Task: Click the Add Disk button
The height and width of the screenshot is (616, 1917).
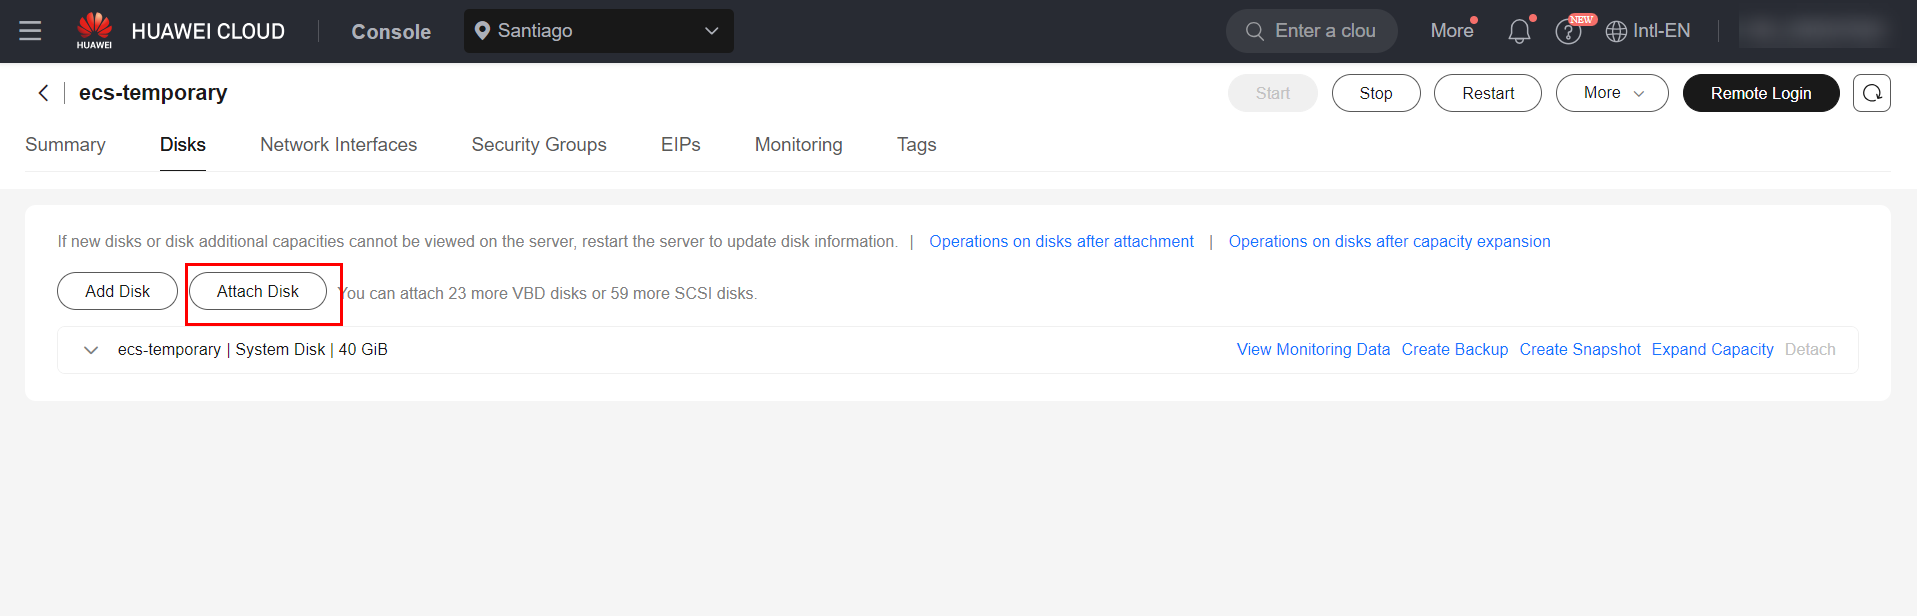Action: (x=117, y=291)
